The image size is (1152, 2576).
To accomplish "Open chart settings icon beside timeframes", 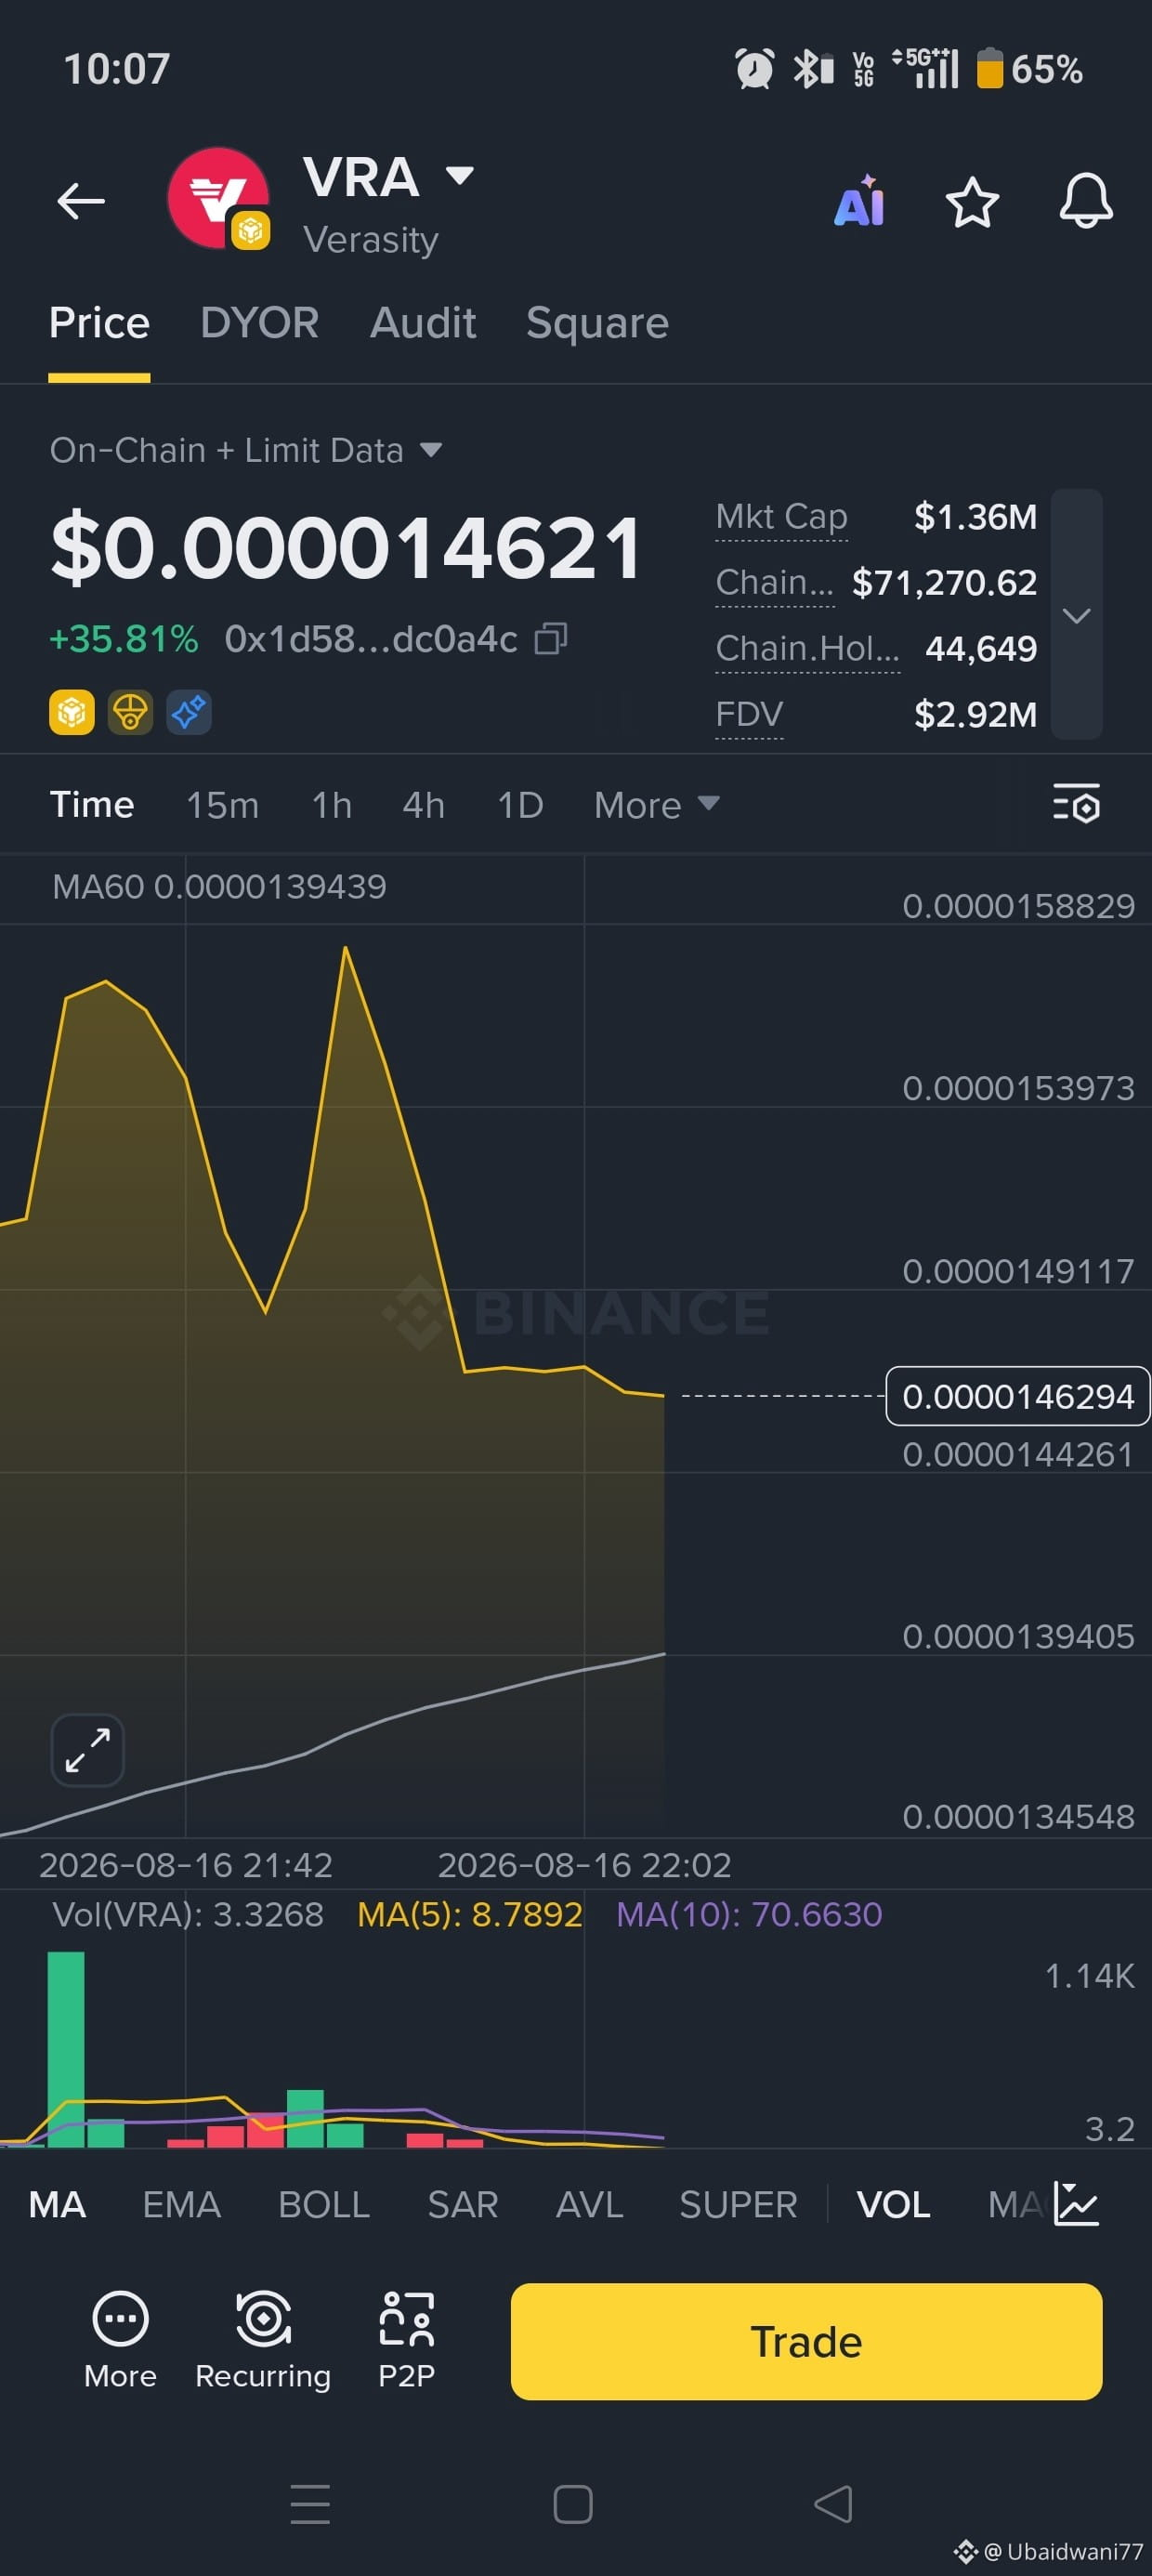I will coord(1076,804).
